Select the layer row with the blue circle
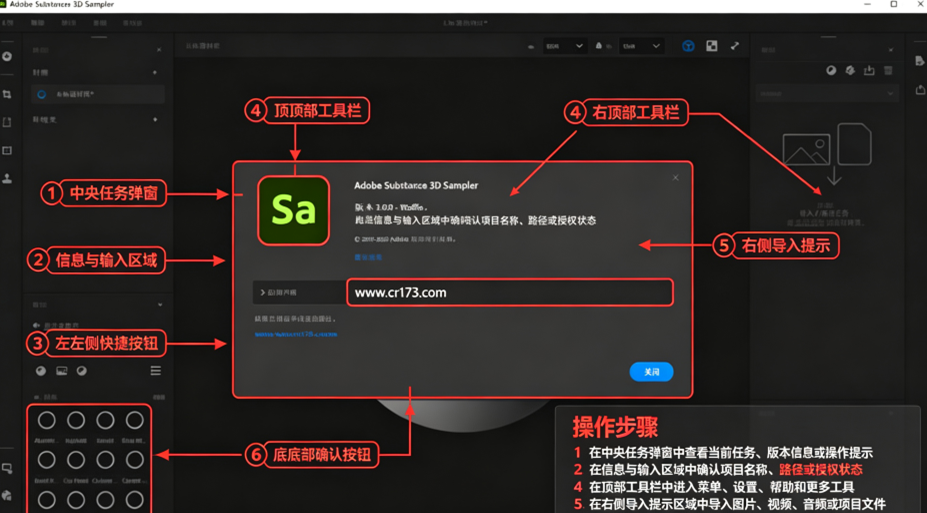927x513 pixels. click(x=98, y=94)
